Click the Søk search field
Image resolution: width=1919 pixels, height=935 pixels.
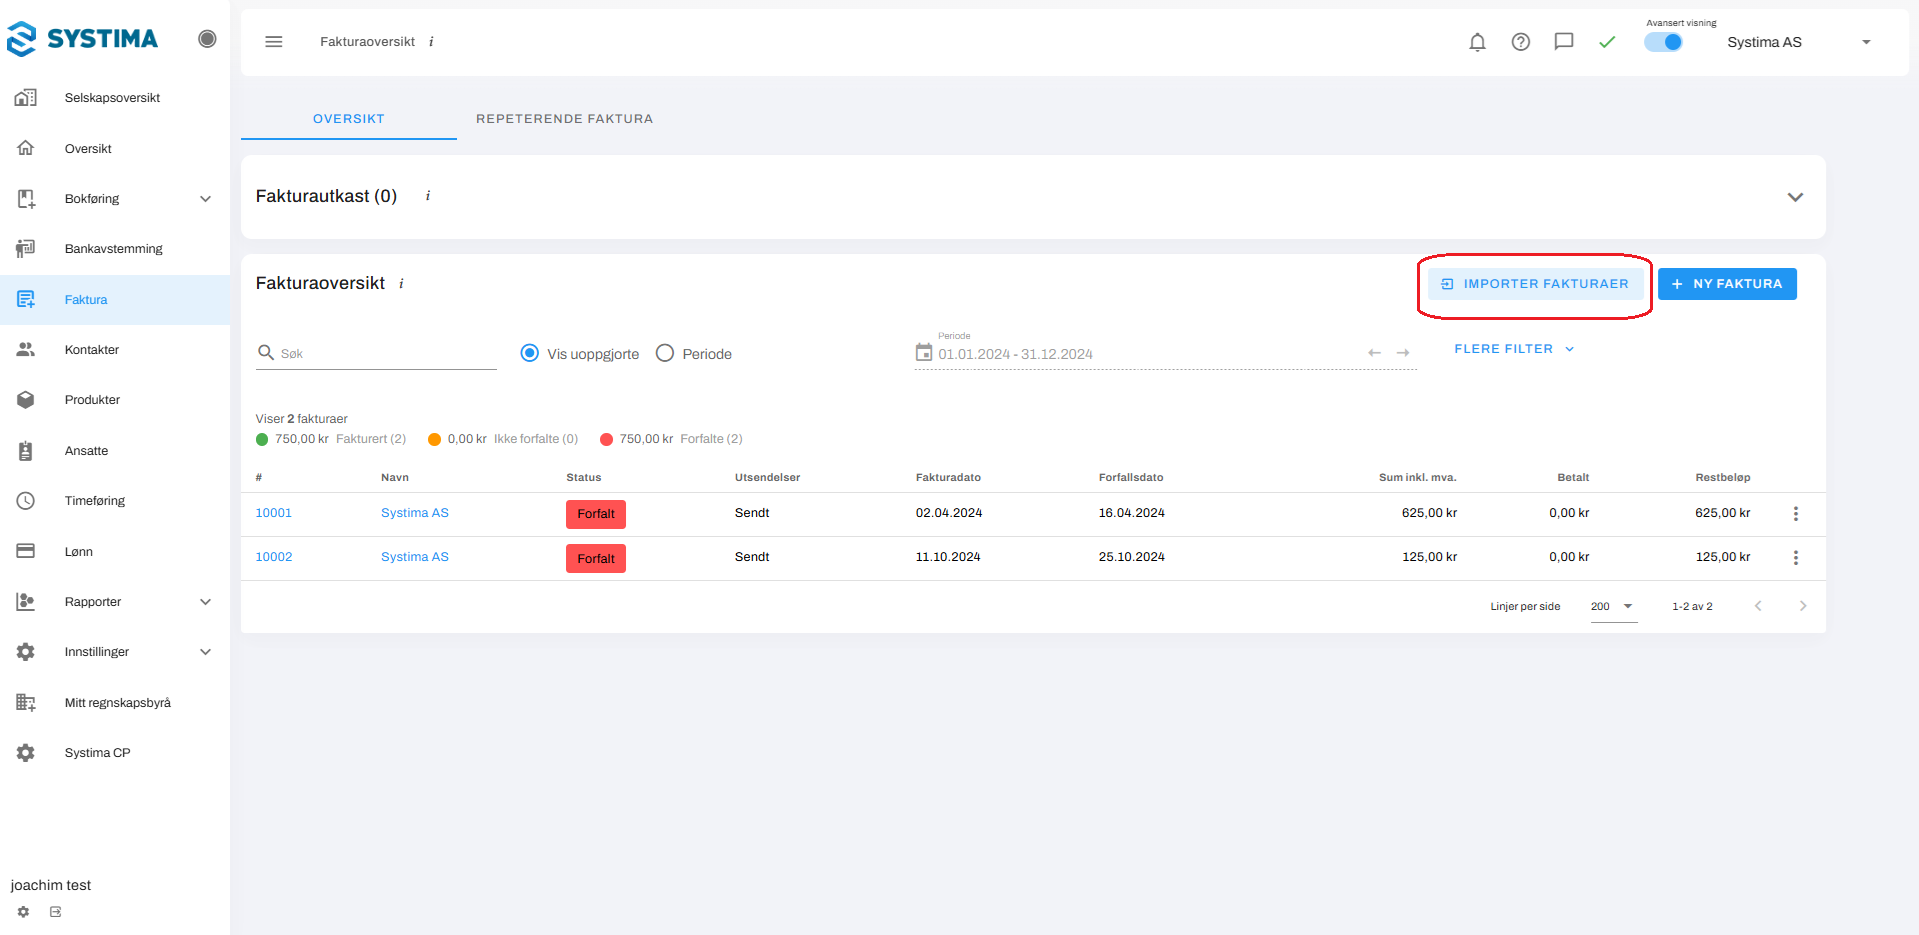[376, 353]
